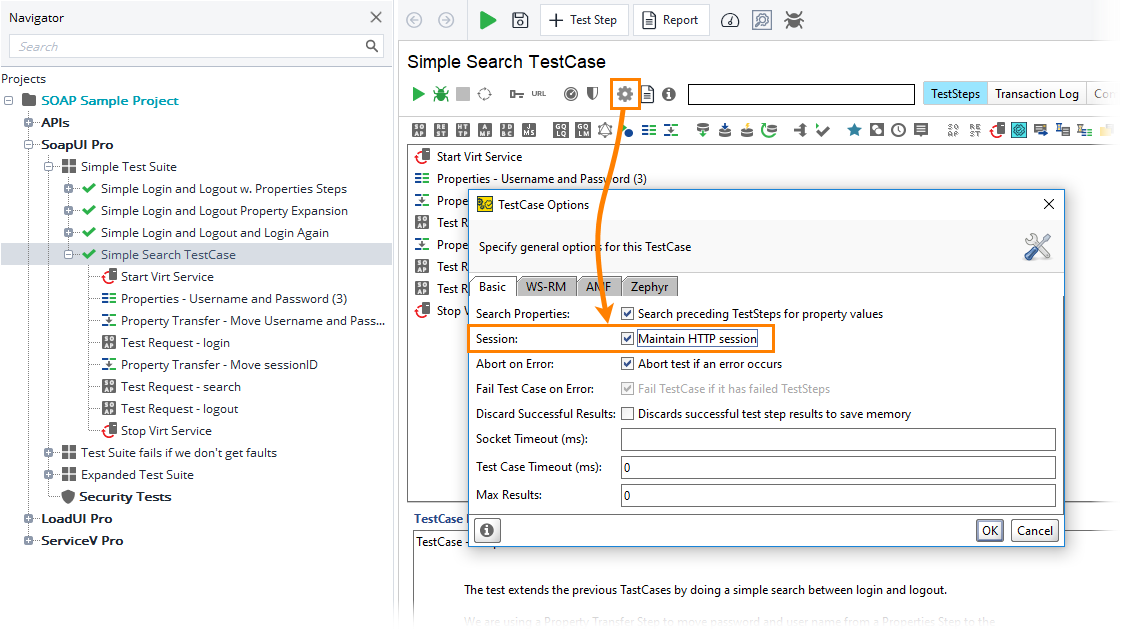Add a Delay step clock icon
The image size is (1121, 630).
[899, 130]
